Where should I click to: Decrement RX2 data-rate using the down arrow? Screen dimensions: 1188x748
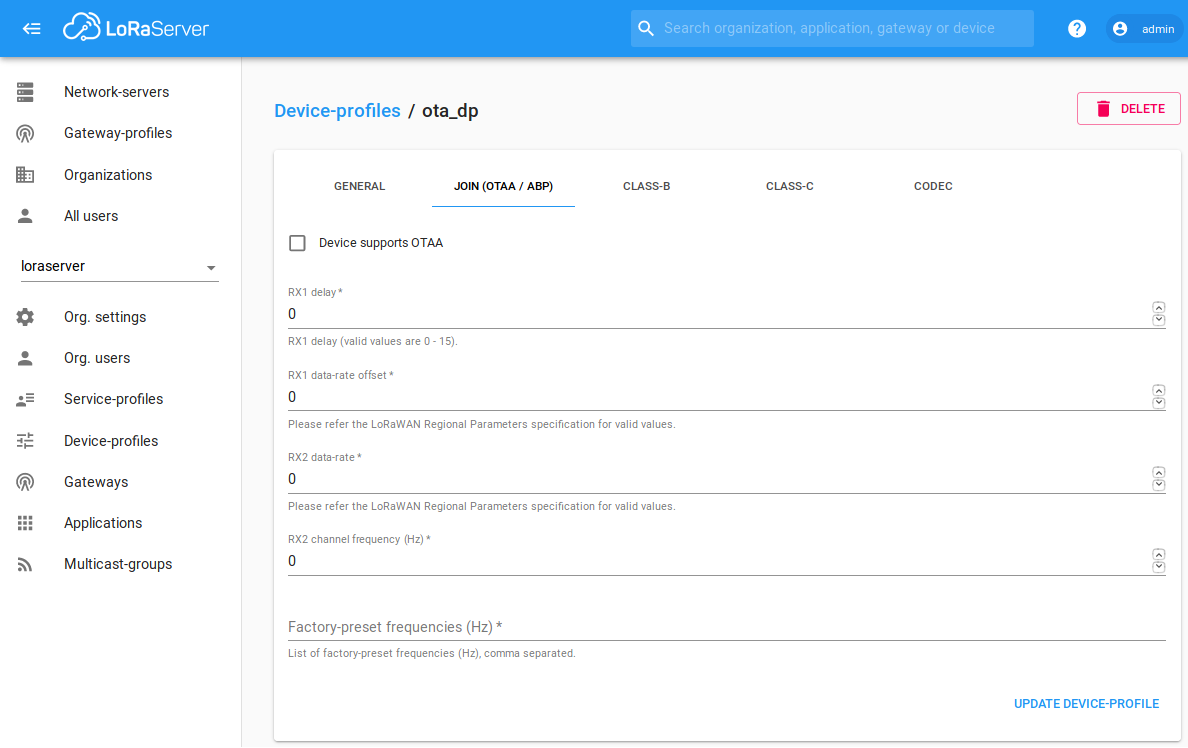(1158, 485)
